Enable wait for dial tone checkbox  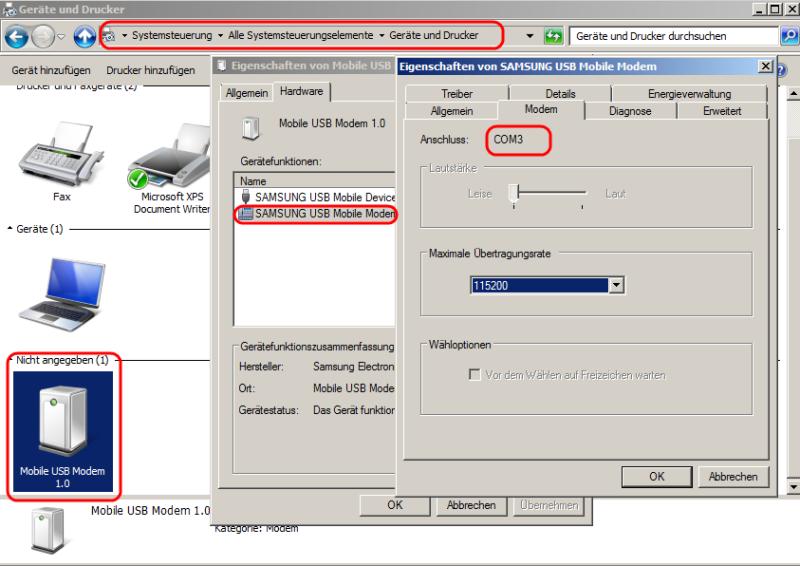coord(476,375)
